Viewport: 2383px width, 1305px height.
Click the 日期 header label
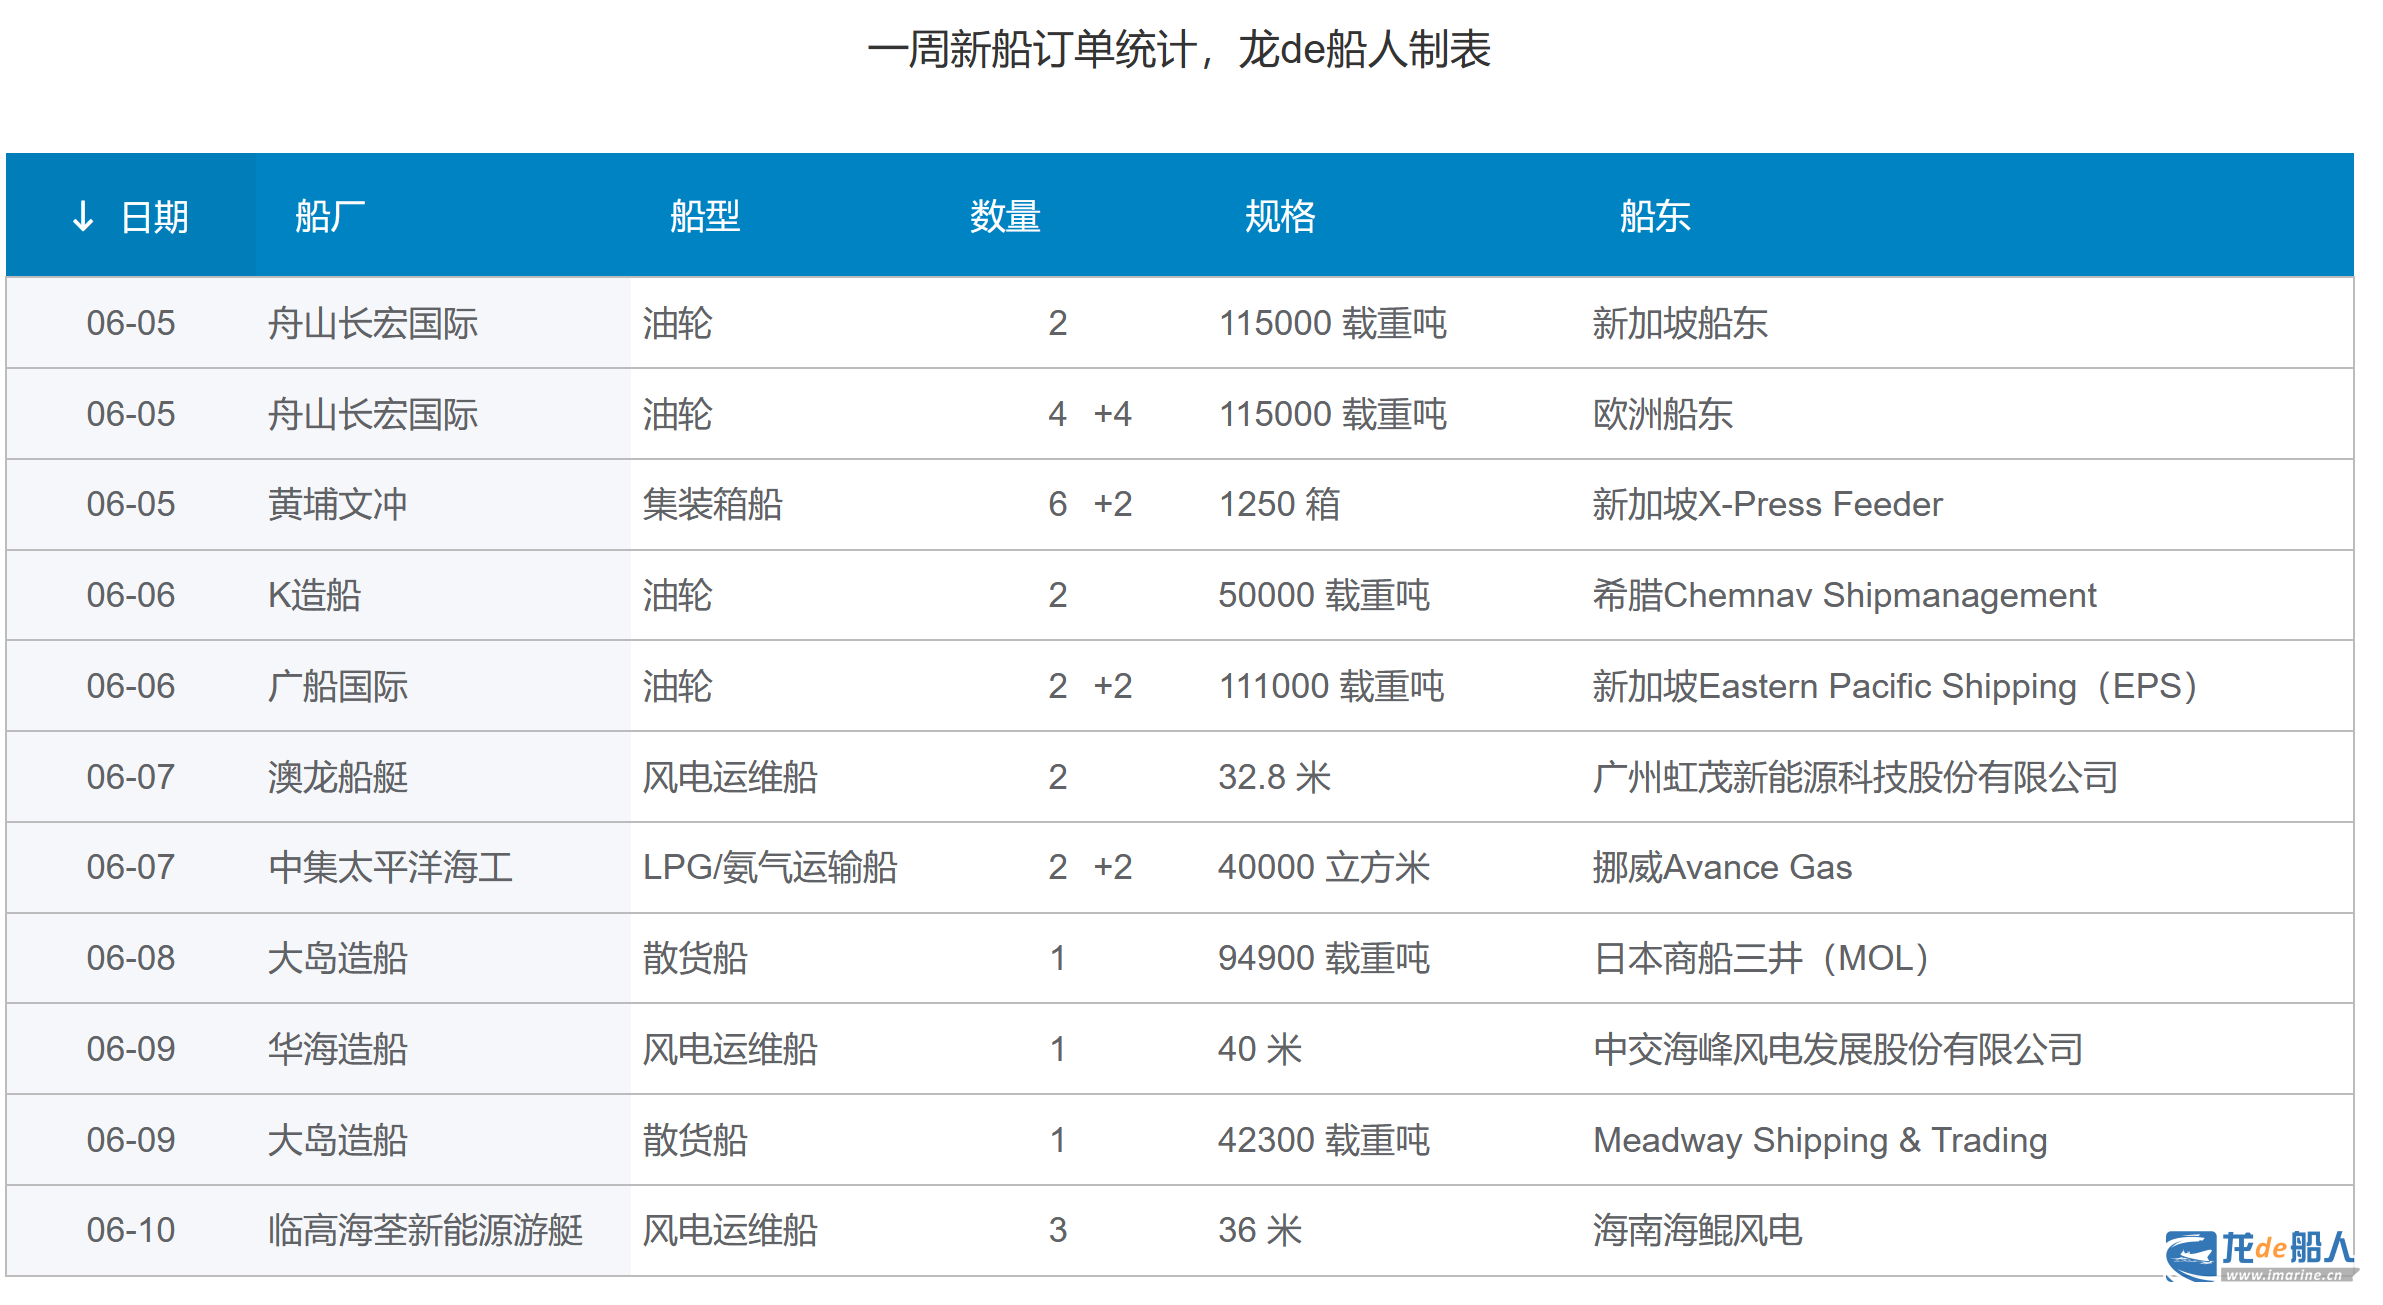click(155, 216)
